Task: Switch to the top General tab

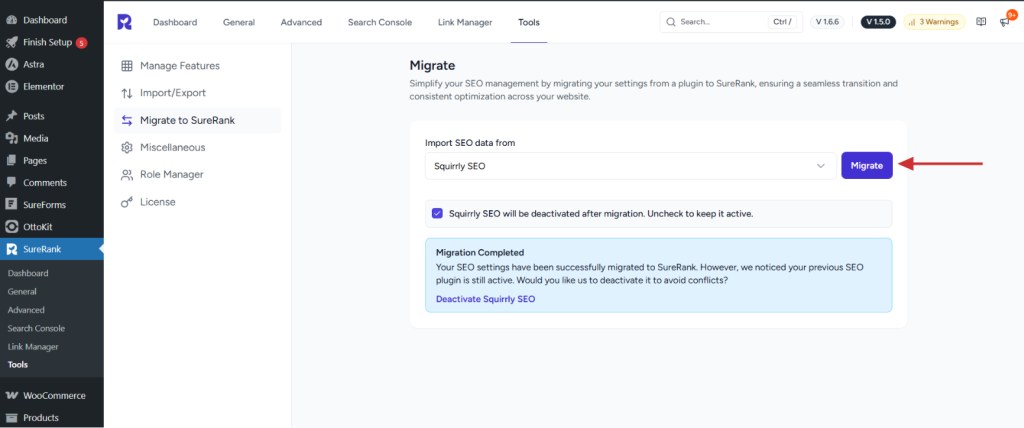Action: coord(239,22)
